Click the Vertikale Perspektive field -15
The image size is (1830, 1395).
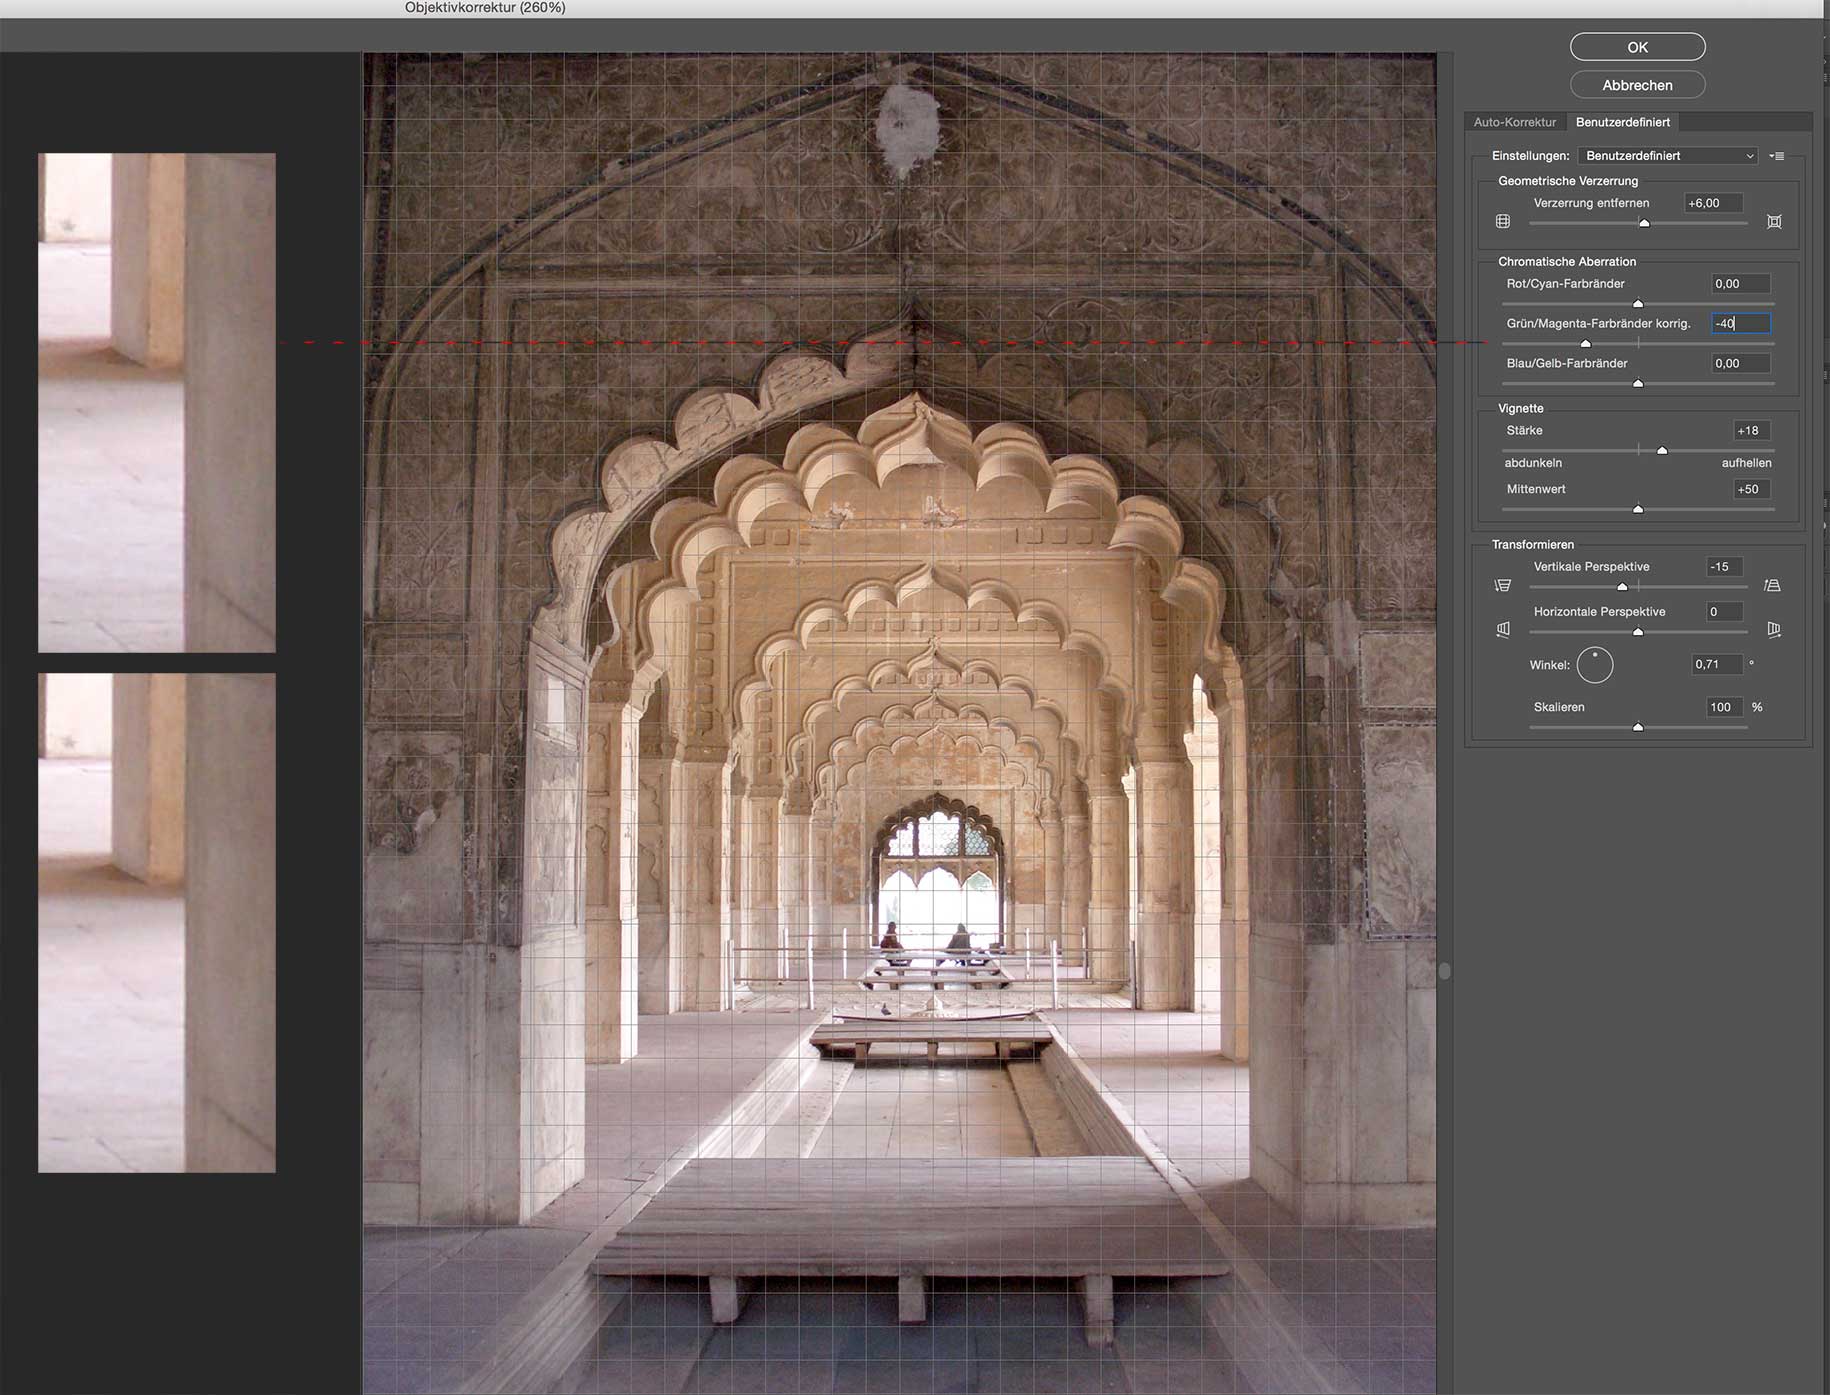(x=1724, y=567)
